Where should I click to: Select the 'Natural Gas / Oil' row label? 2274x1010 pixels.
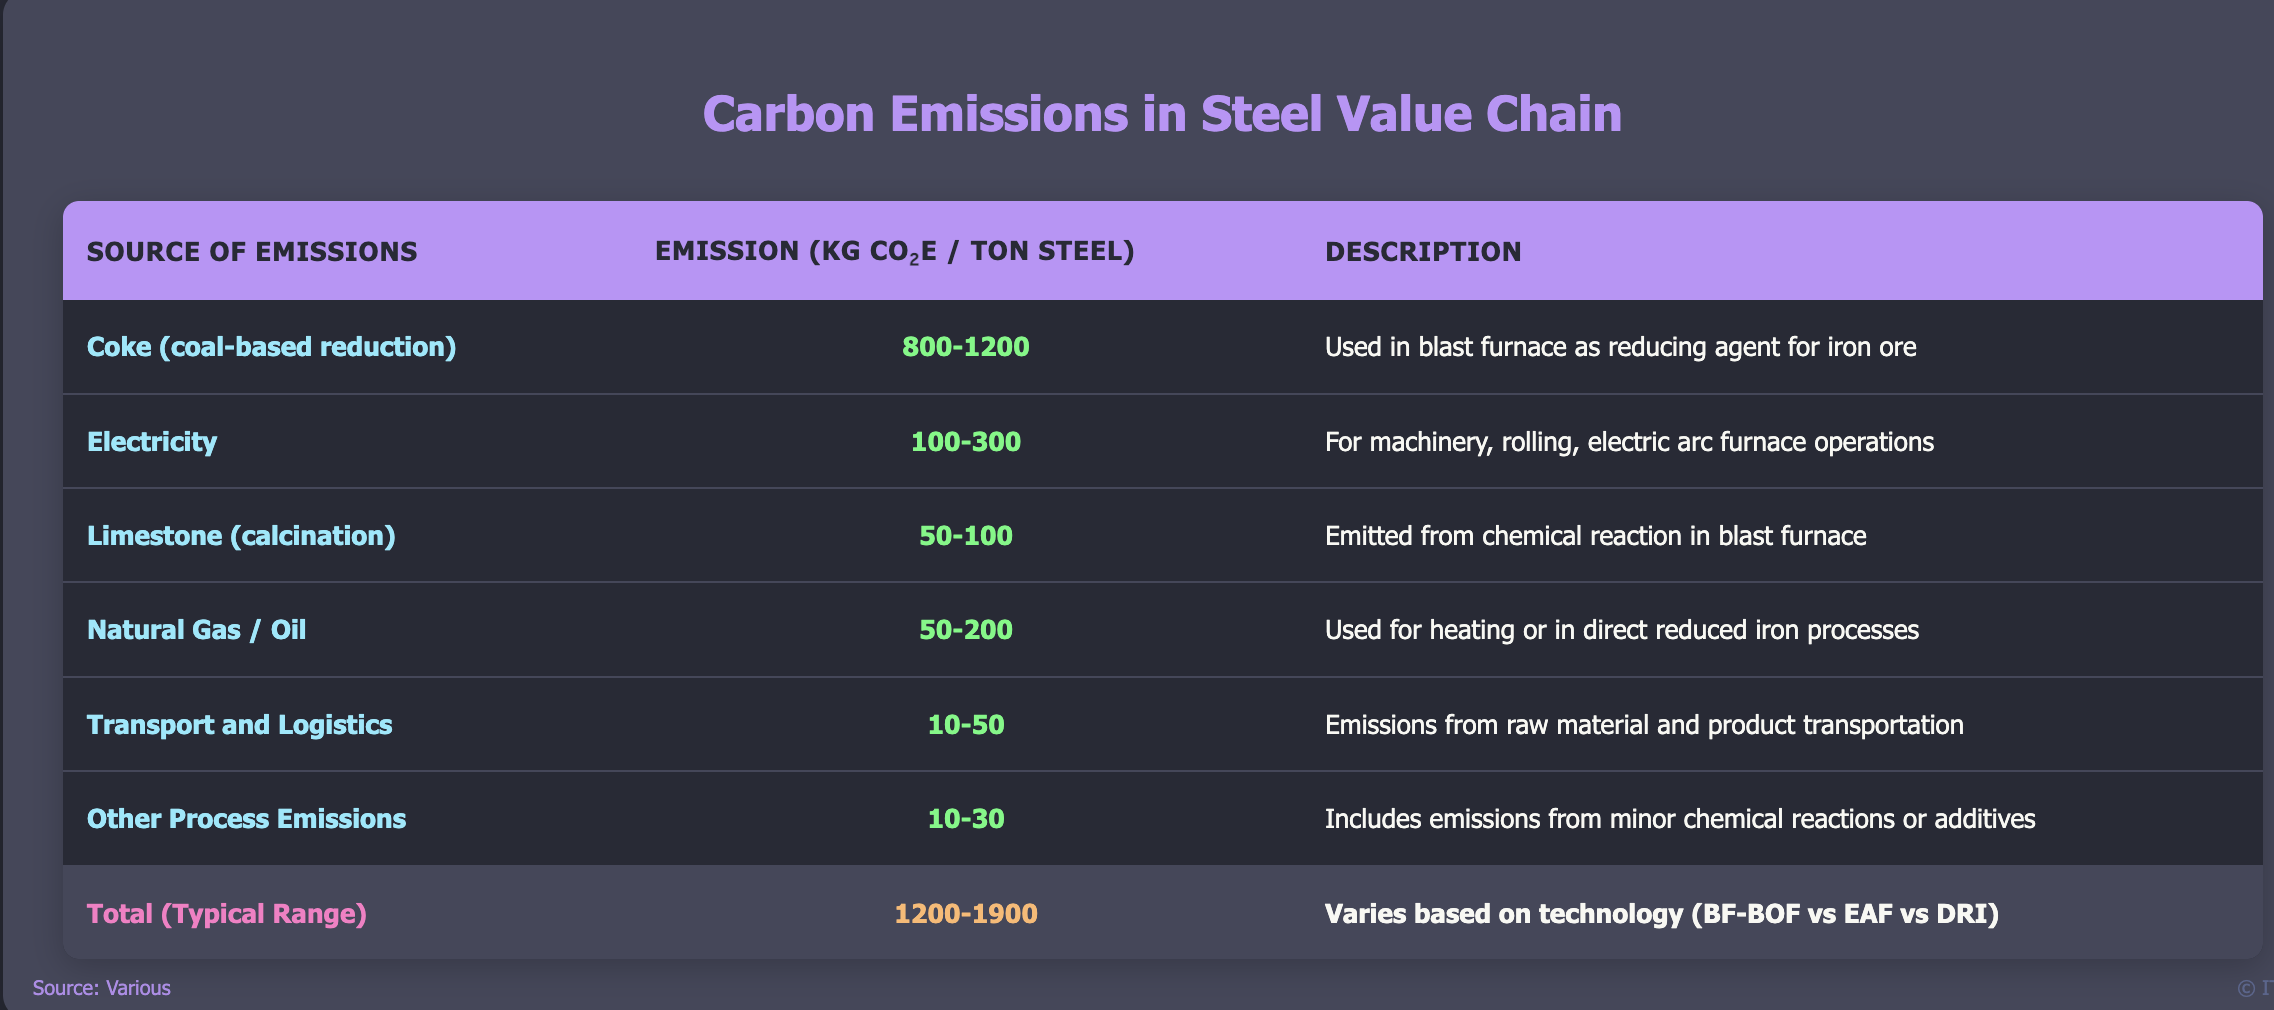click(196, 630)
